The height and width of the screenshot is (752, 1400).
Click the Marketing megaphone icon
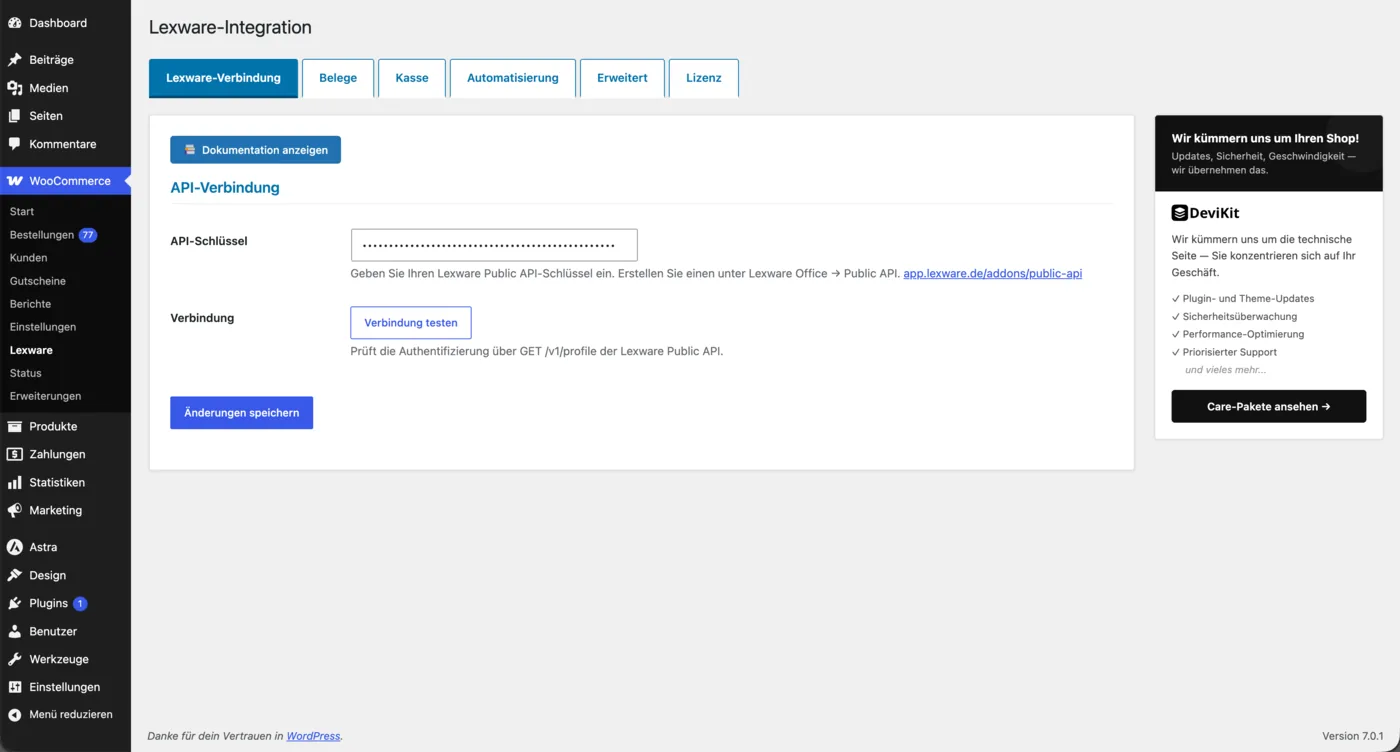coord(14,510)
